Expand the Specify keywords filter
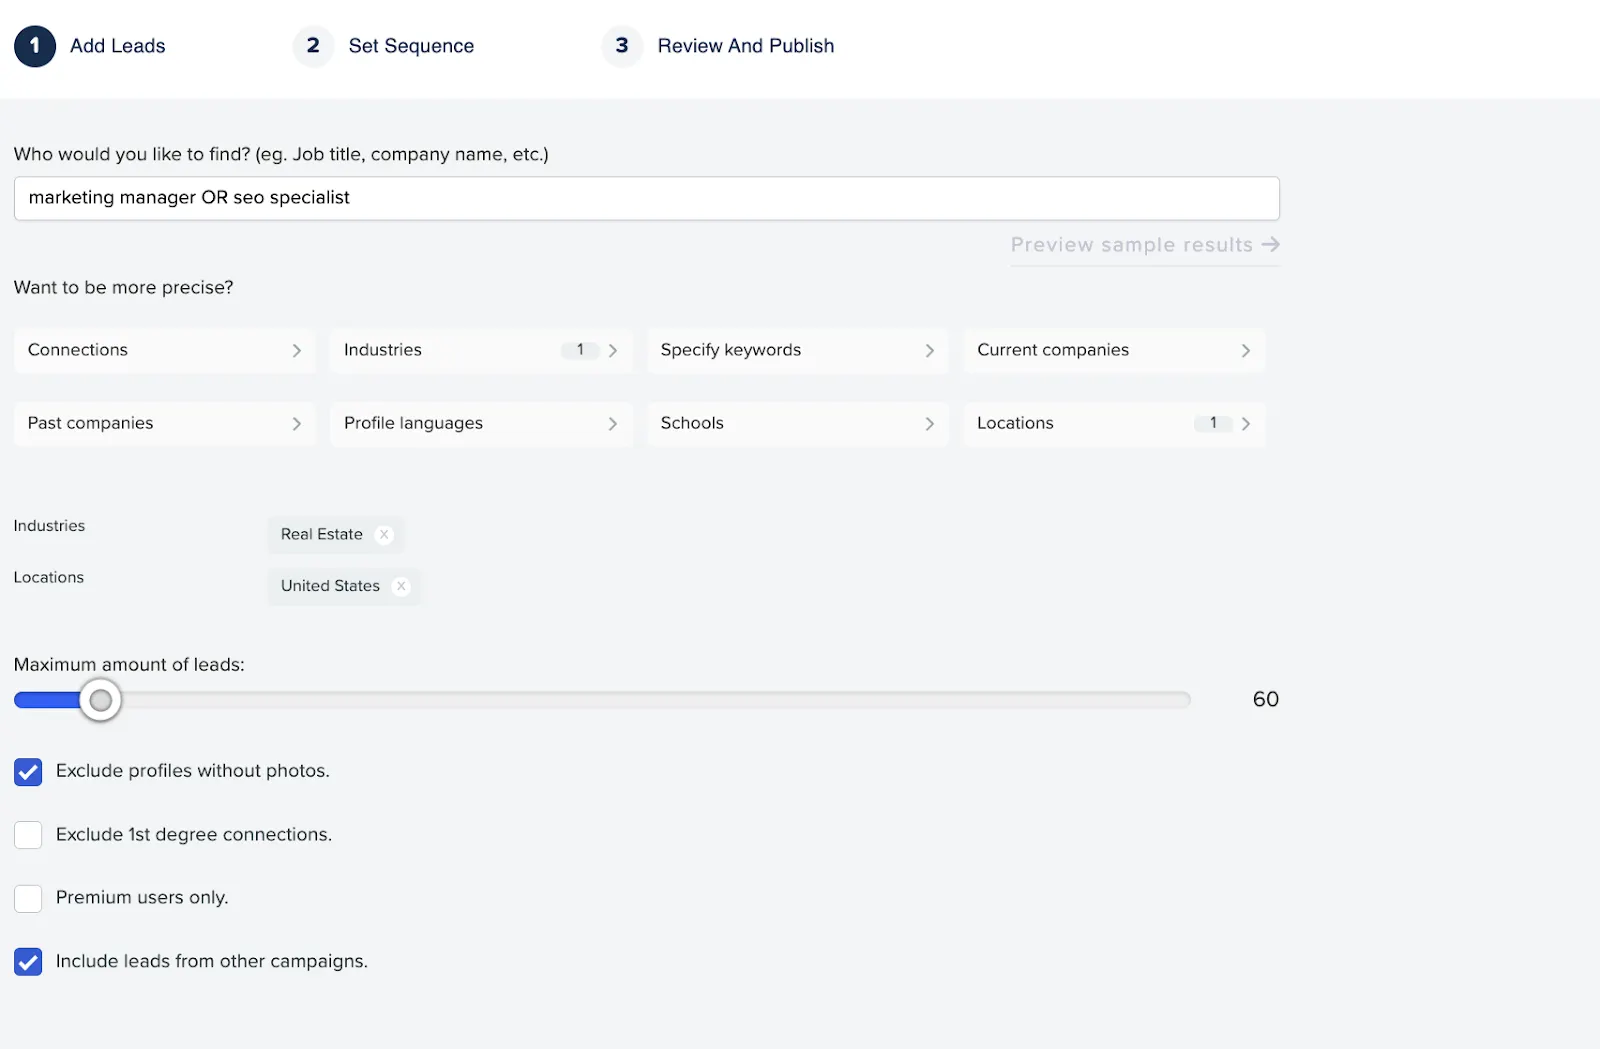 [x=797, y=350]
